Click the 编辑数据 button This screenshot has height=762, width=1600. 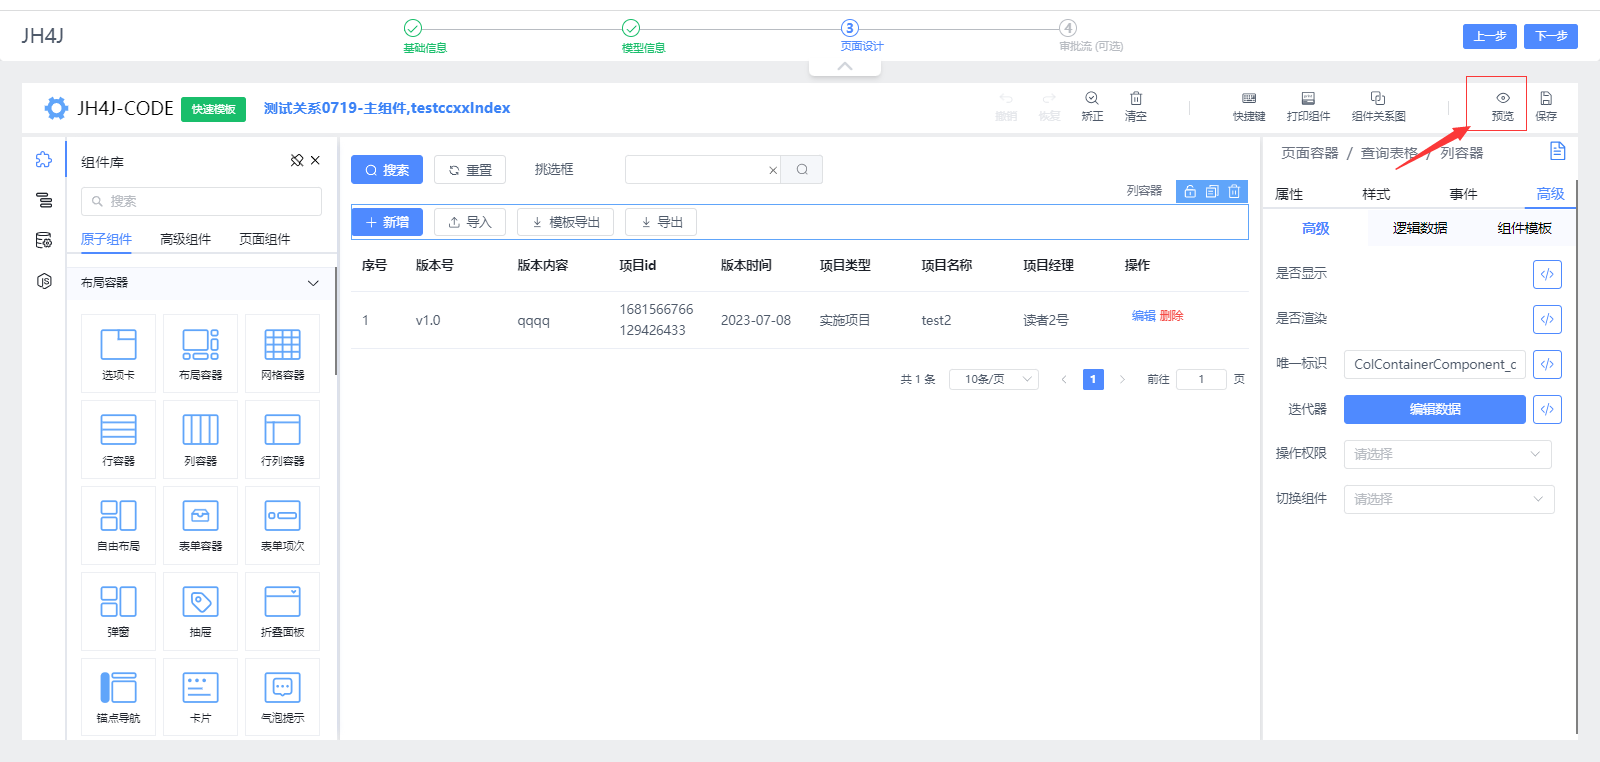(x=1435, y=409)
